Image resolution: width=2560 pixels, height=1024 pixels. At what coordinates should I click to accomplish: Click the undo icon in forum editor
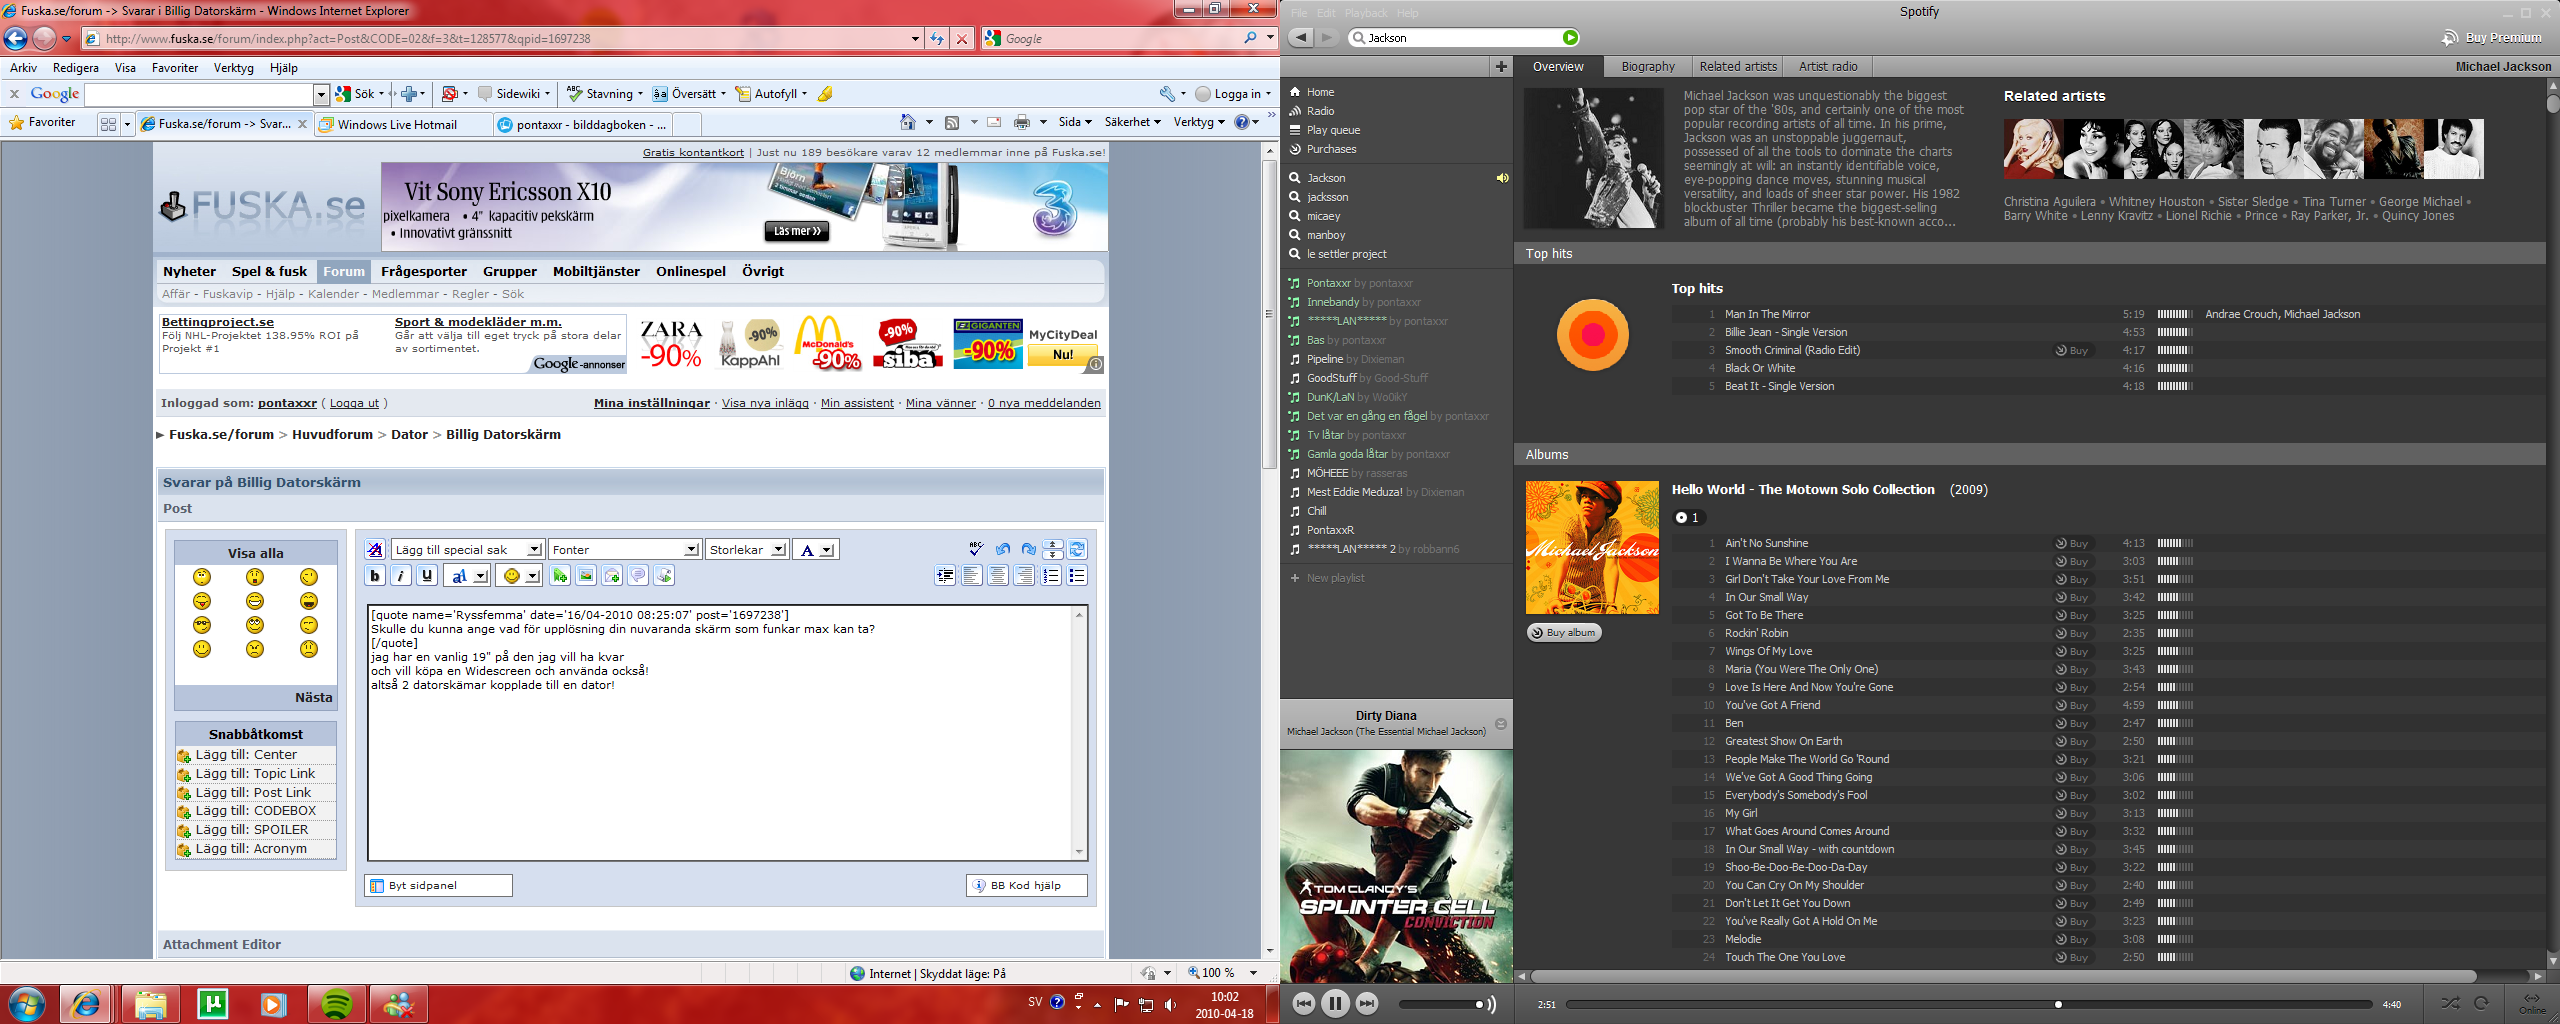pos(1003,549)
